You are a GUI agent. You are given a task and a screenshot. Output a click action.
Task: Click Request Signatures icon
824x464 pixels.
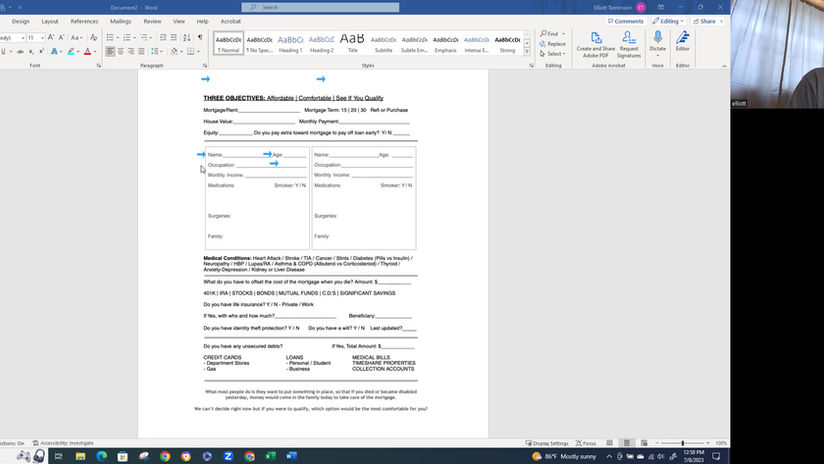click(629, 45)
